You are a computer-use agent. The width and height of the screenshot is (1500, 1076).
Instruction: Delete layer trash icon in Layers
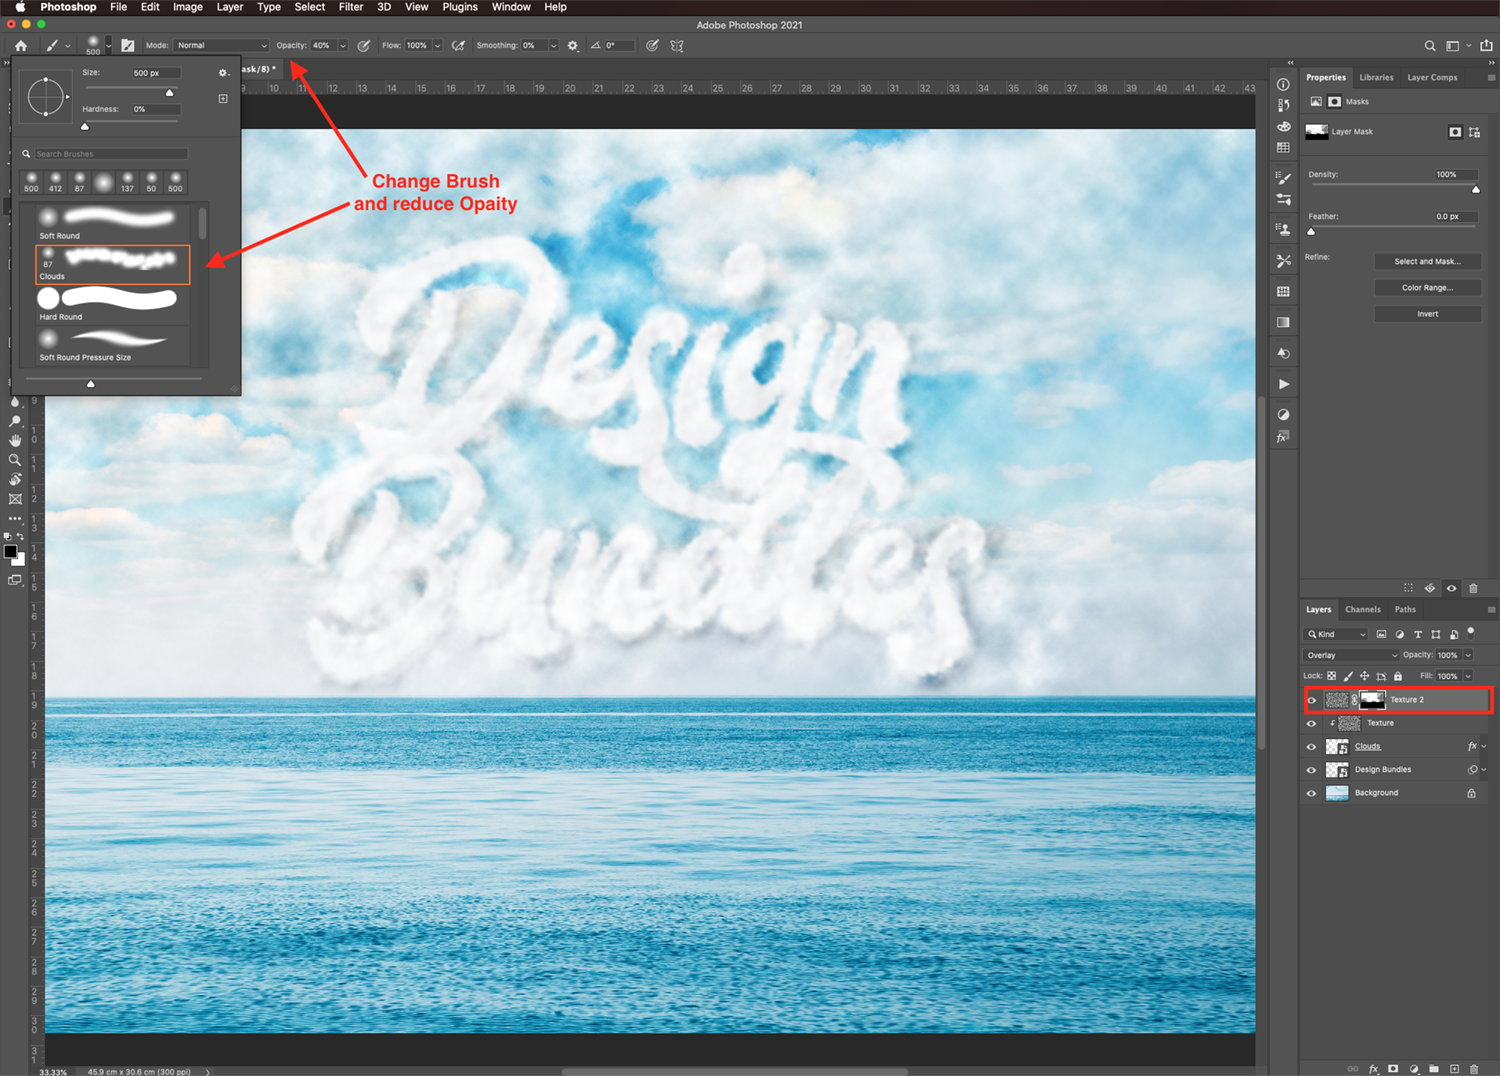tap(1474, 1069)
